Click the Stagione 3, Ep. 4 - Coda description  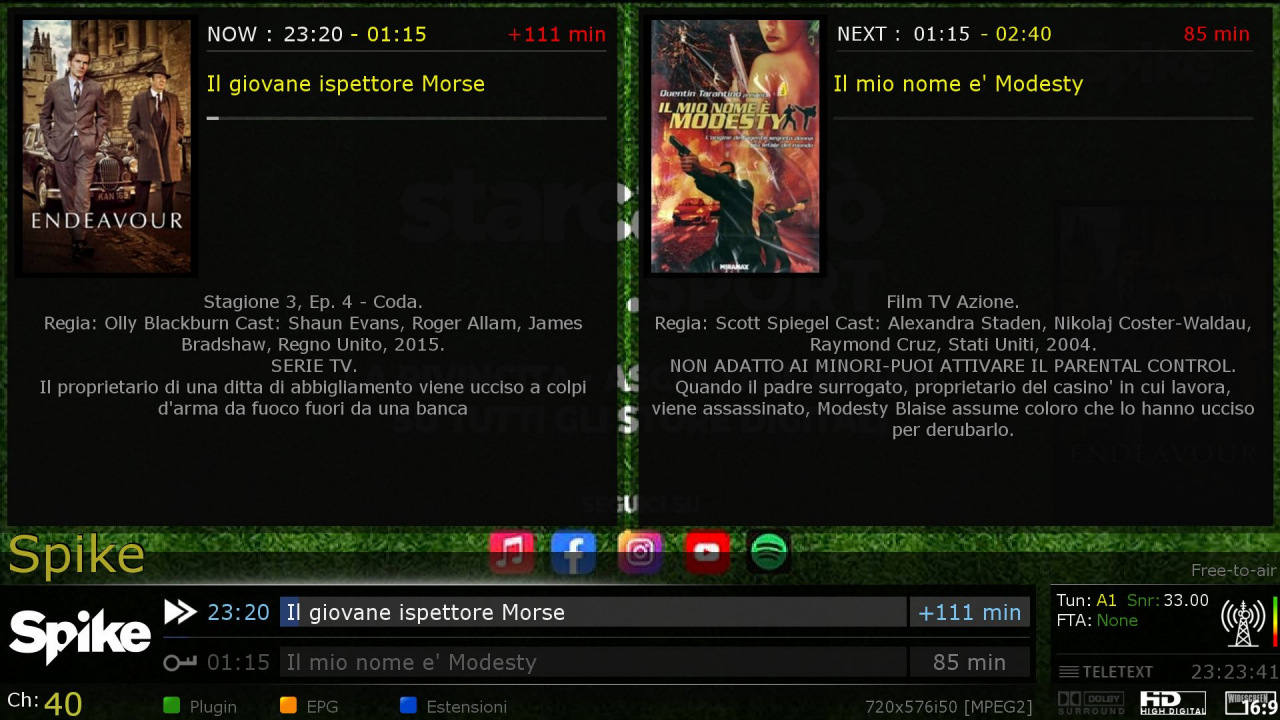(313, 301)
